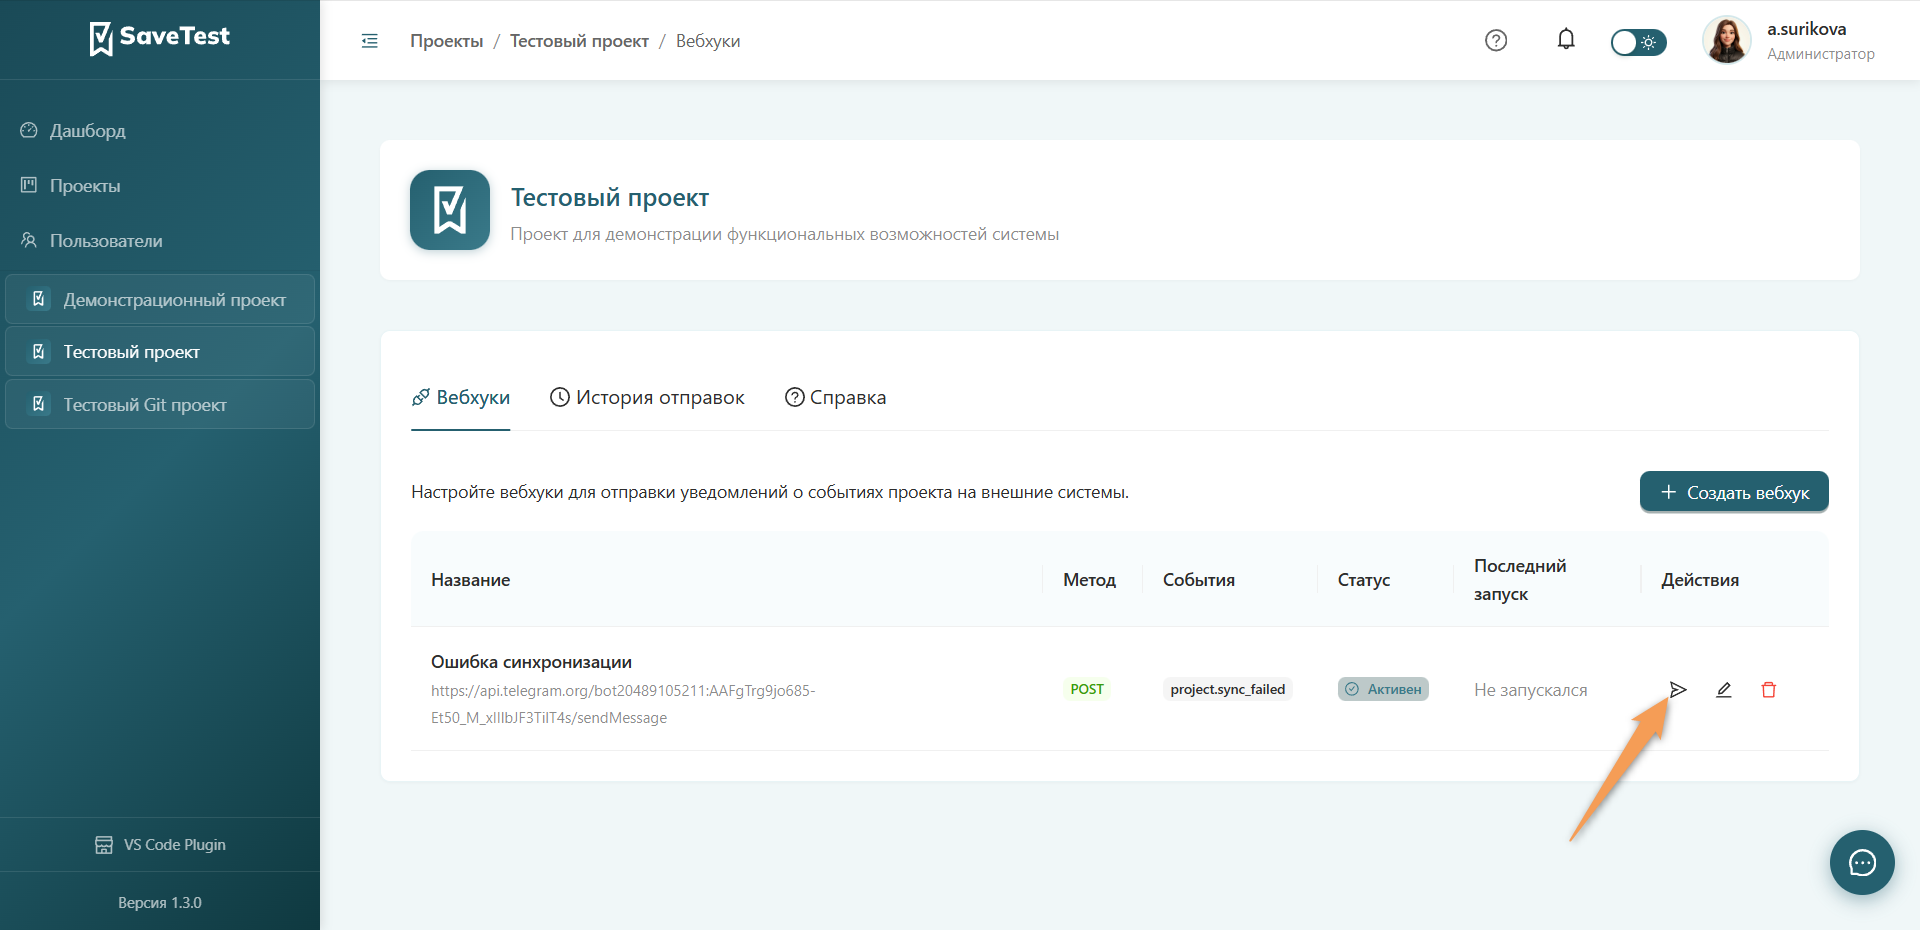Open the chat support bubble
Screen dimensions: 1920x930
(x=1862, y=863)
